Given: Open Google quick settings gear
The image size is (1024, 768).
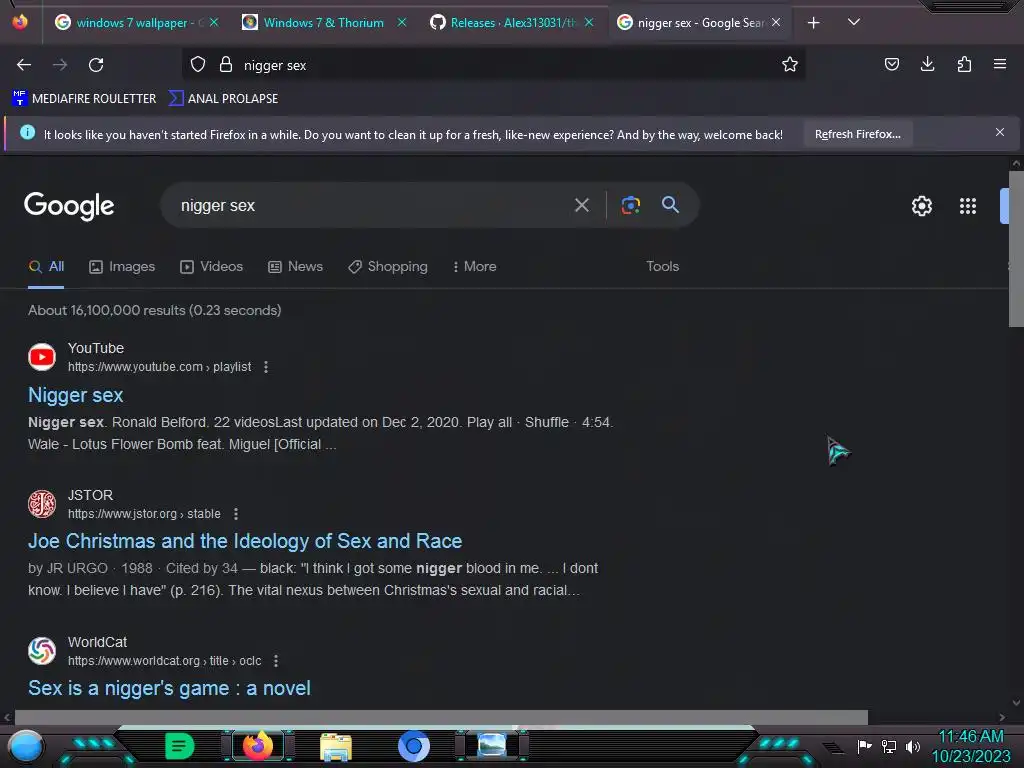Looking at the screenshot, I should click(921, 206).
